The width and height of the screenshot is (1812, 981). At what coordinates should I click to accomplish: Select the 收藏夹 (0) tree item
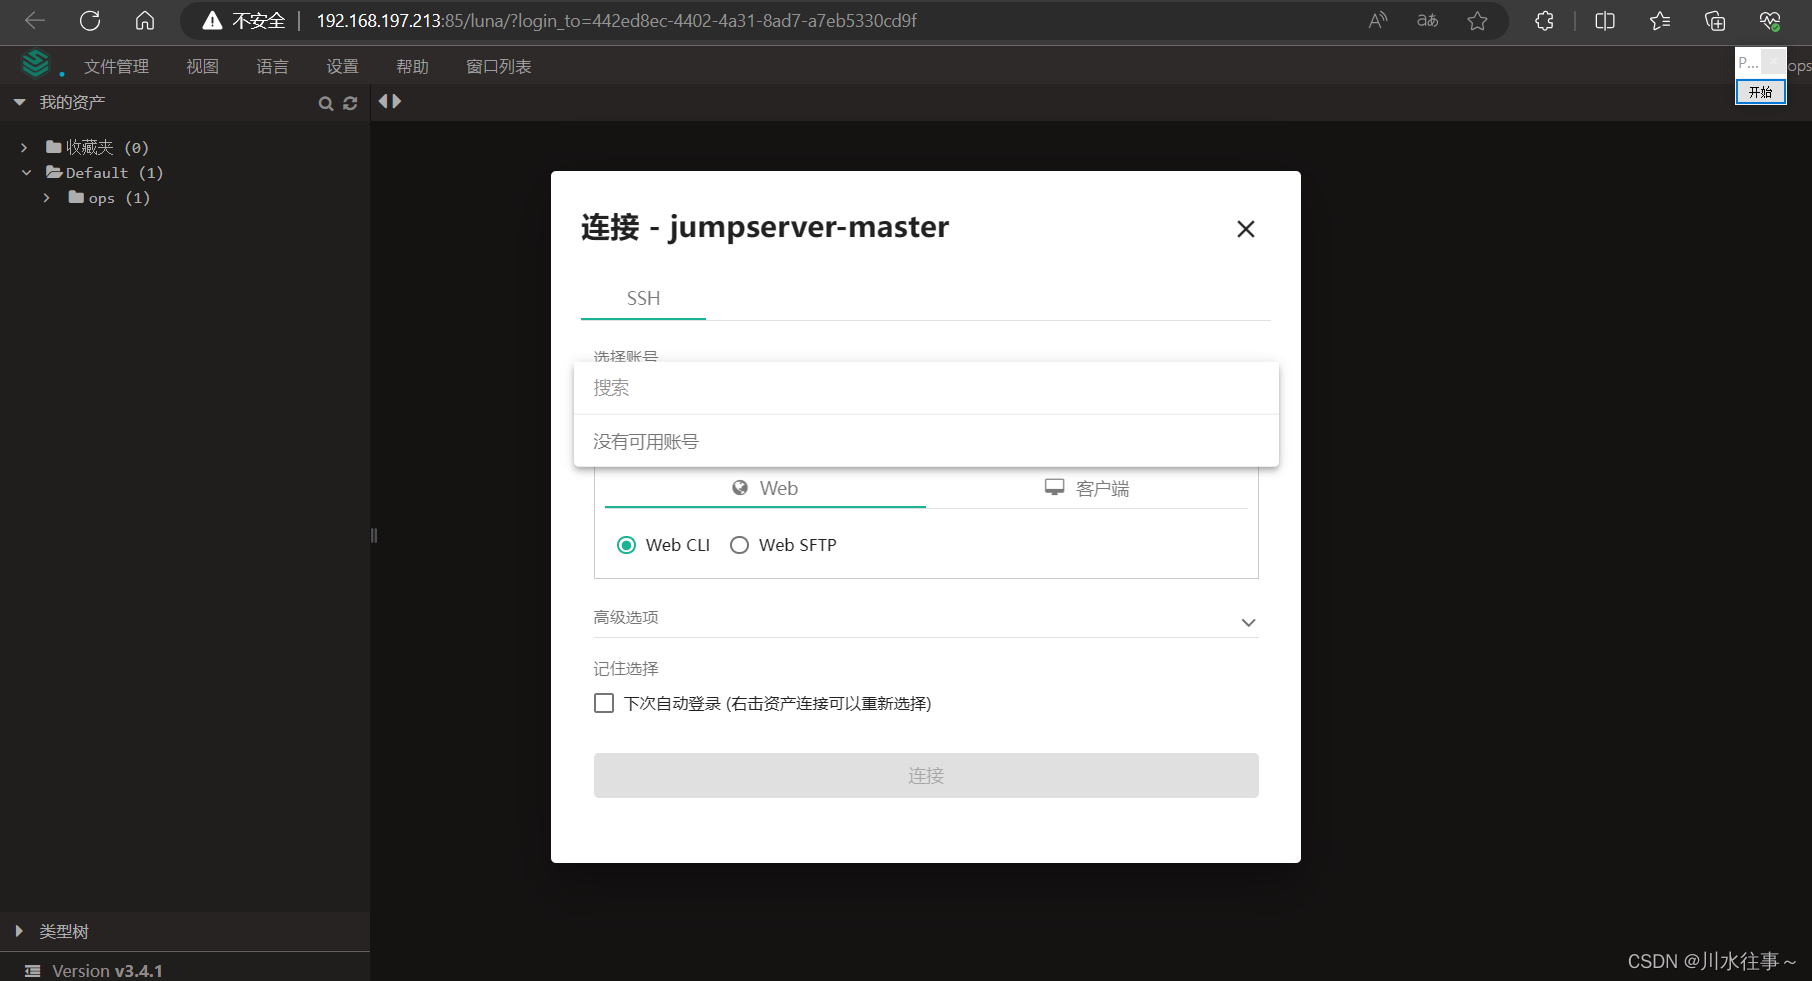[98, 147]
